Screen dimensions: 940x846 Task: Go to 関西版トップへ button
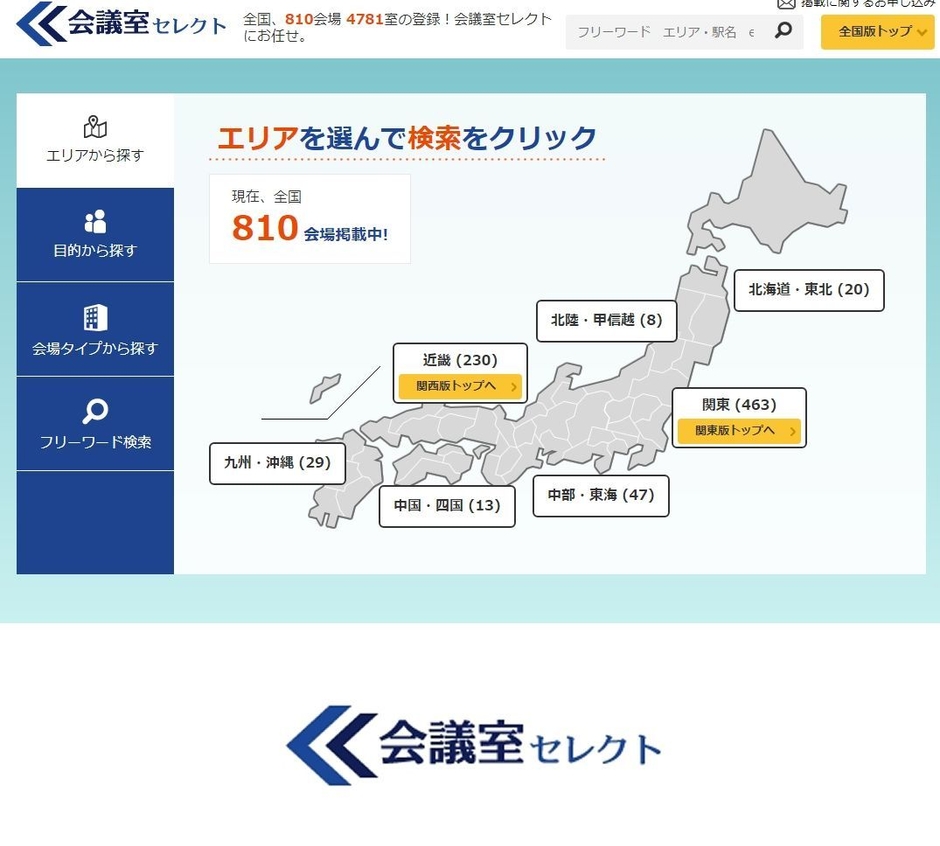click(460, 386)
